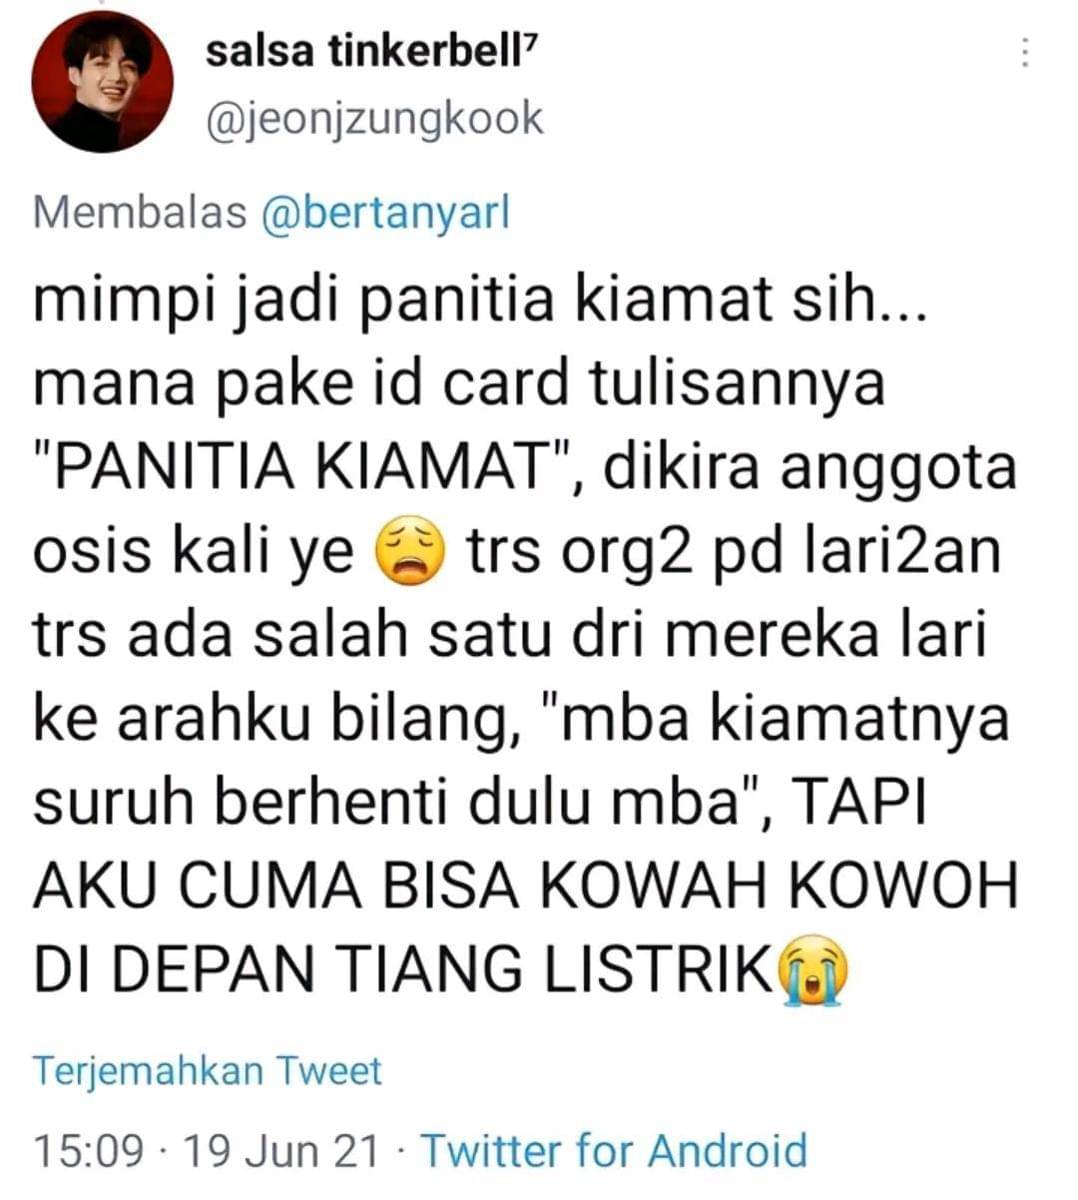
Task: Open the @bertanyarl mention
Action: pyautogui.click(x=385, y=212)
